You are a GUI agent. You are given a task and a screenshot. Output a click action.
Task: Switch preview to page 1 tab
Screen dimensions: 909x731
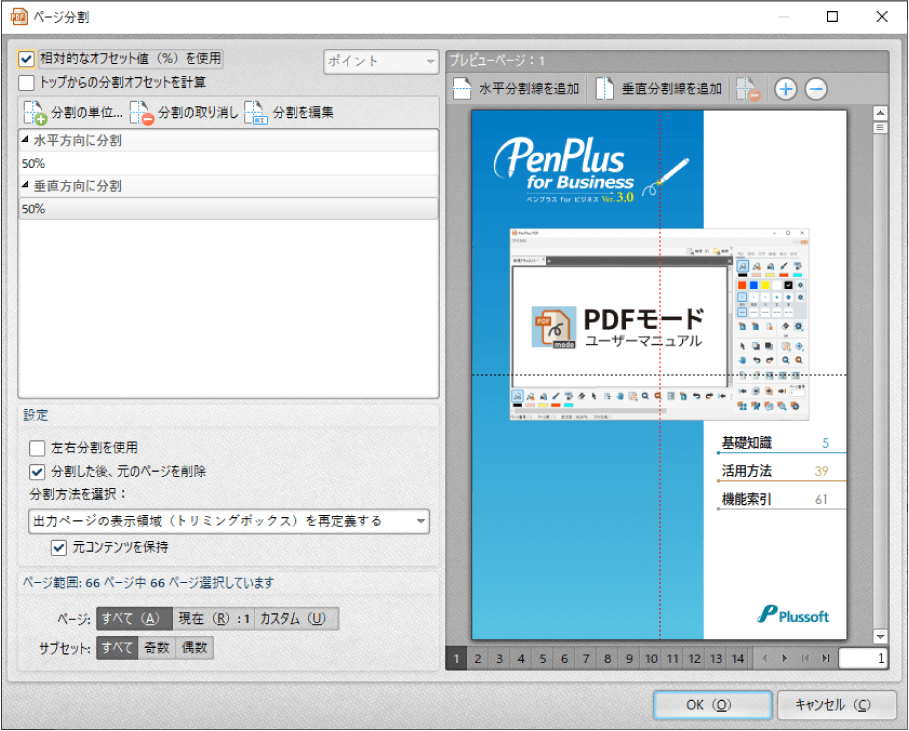(x=456, y=659)
